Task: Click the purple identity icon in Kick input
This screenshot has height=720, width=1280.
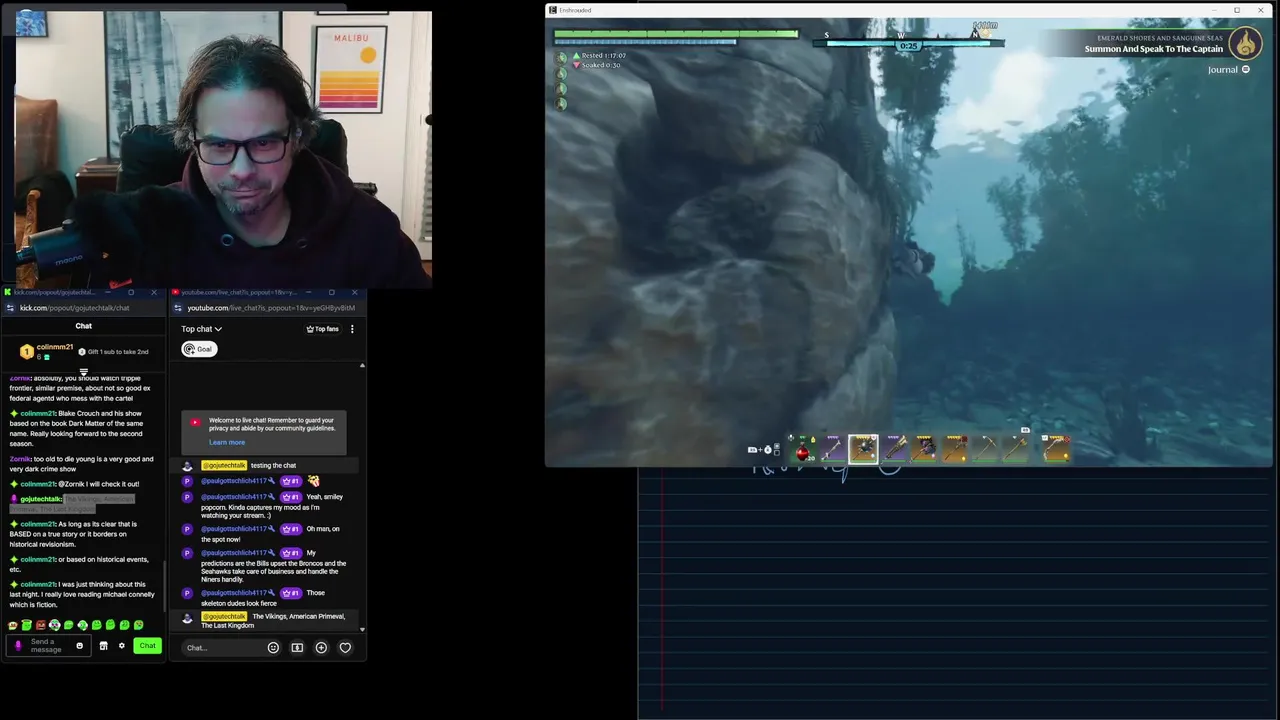Action: pyautogui.click(x=17, y=646)
